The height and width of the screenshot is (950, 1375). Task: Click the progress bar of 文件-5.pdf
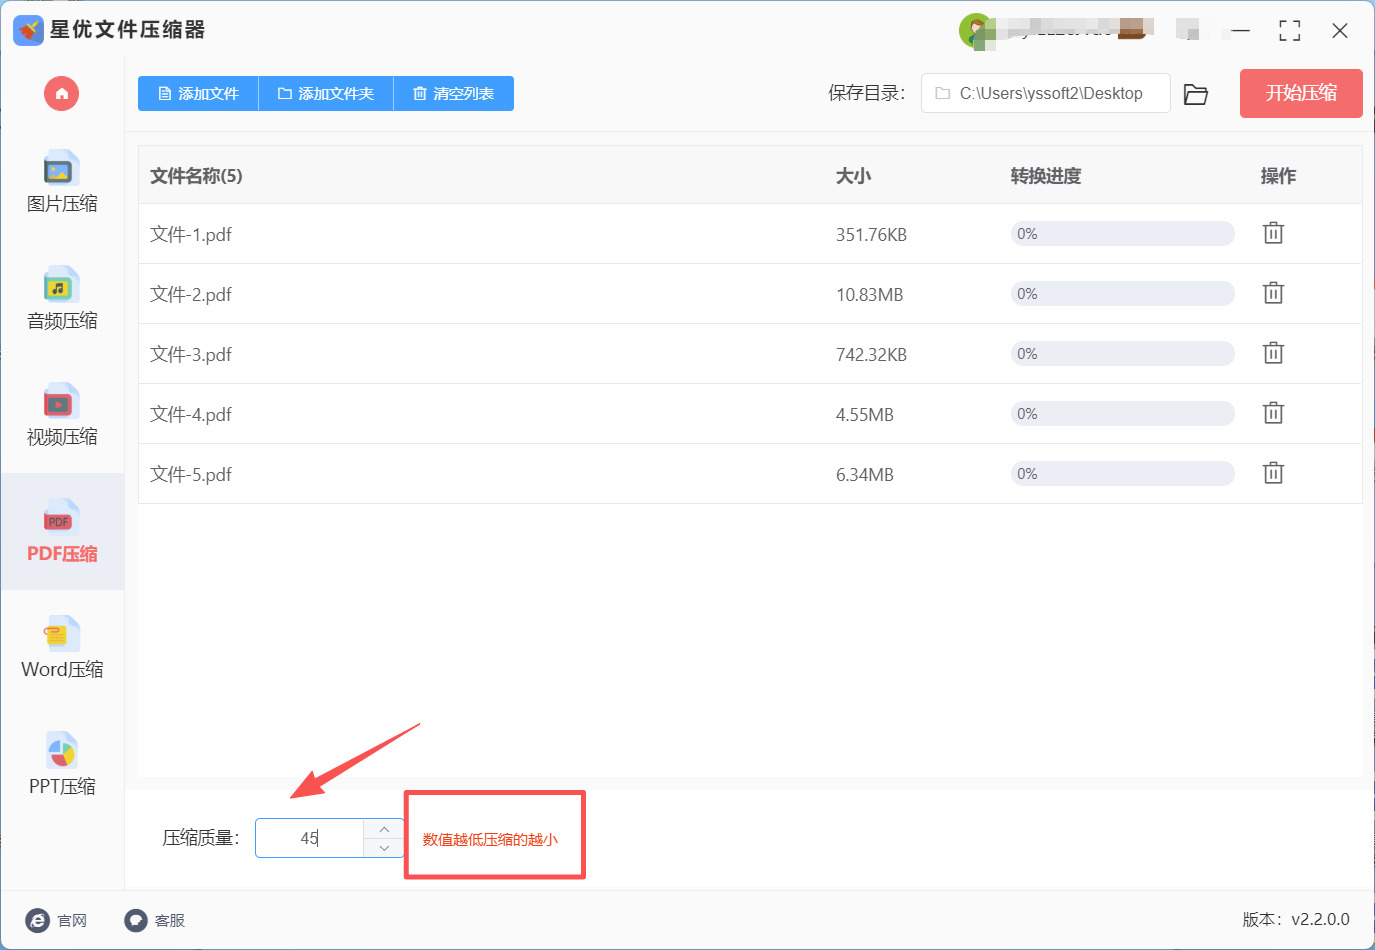[x=1123, y=474]
